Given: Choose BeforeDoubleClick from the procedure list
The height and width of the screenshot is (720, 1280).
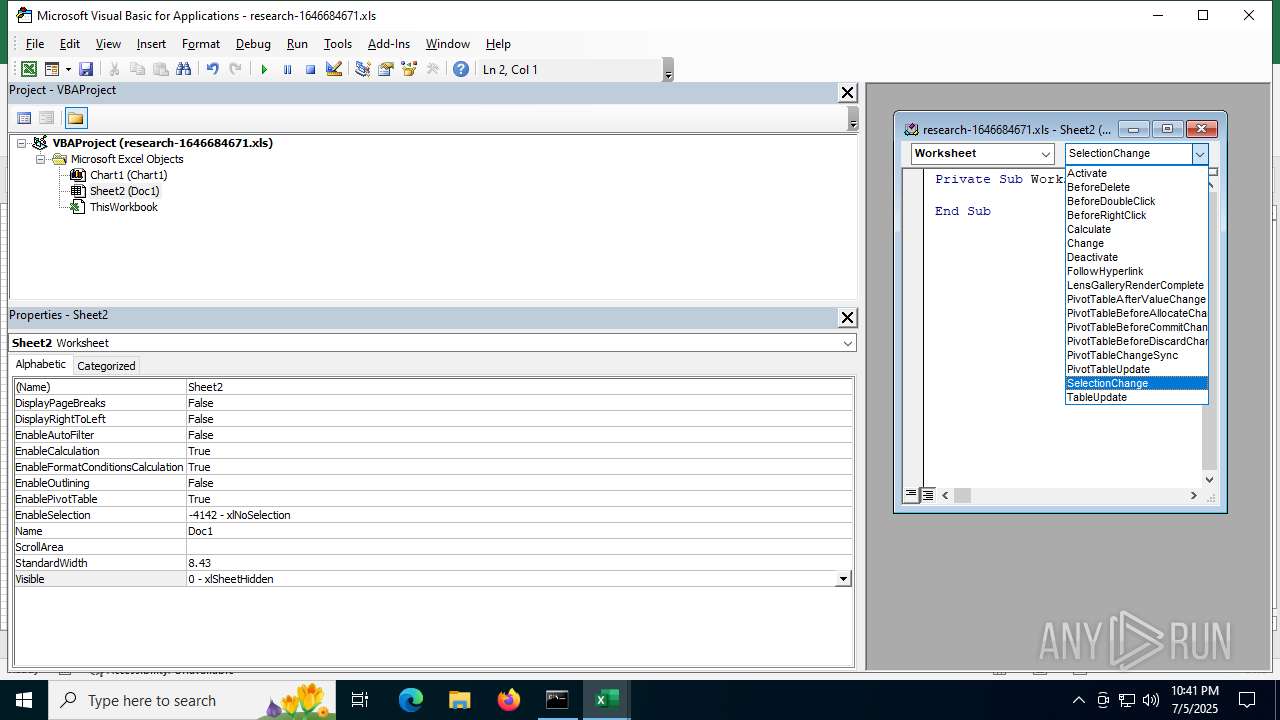Looking at the screenshot, I should 1137,201.
